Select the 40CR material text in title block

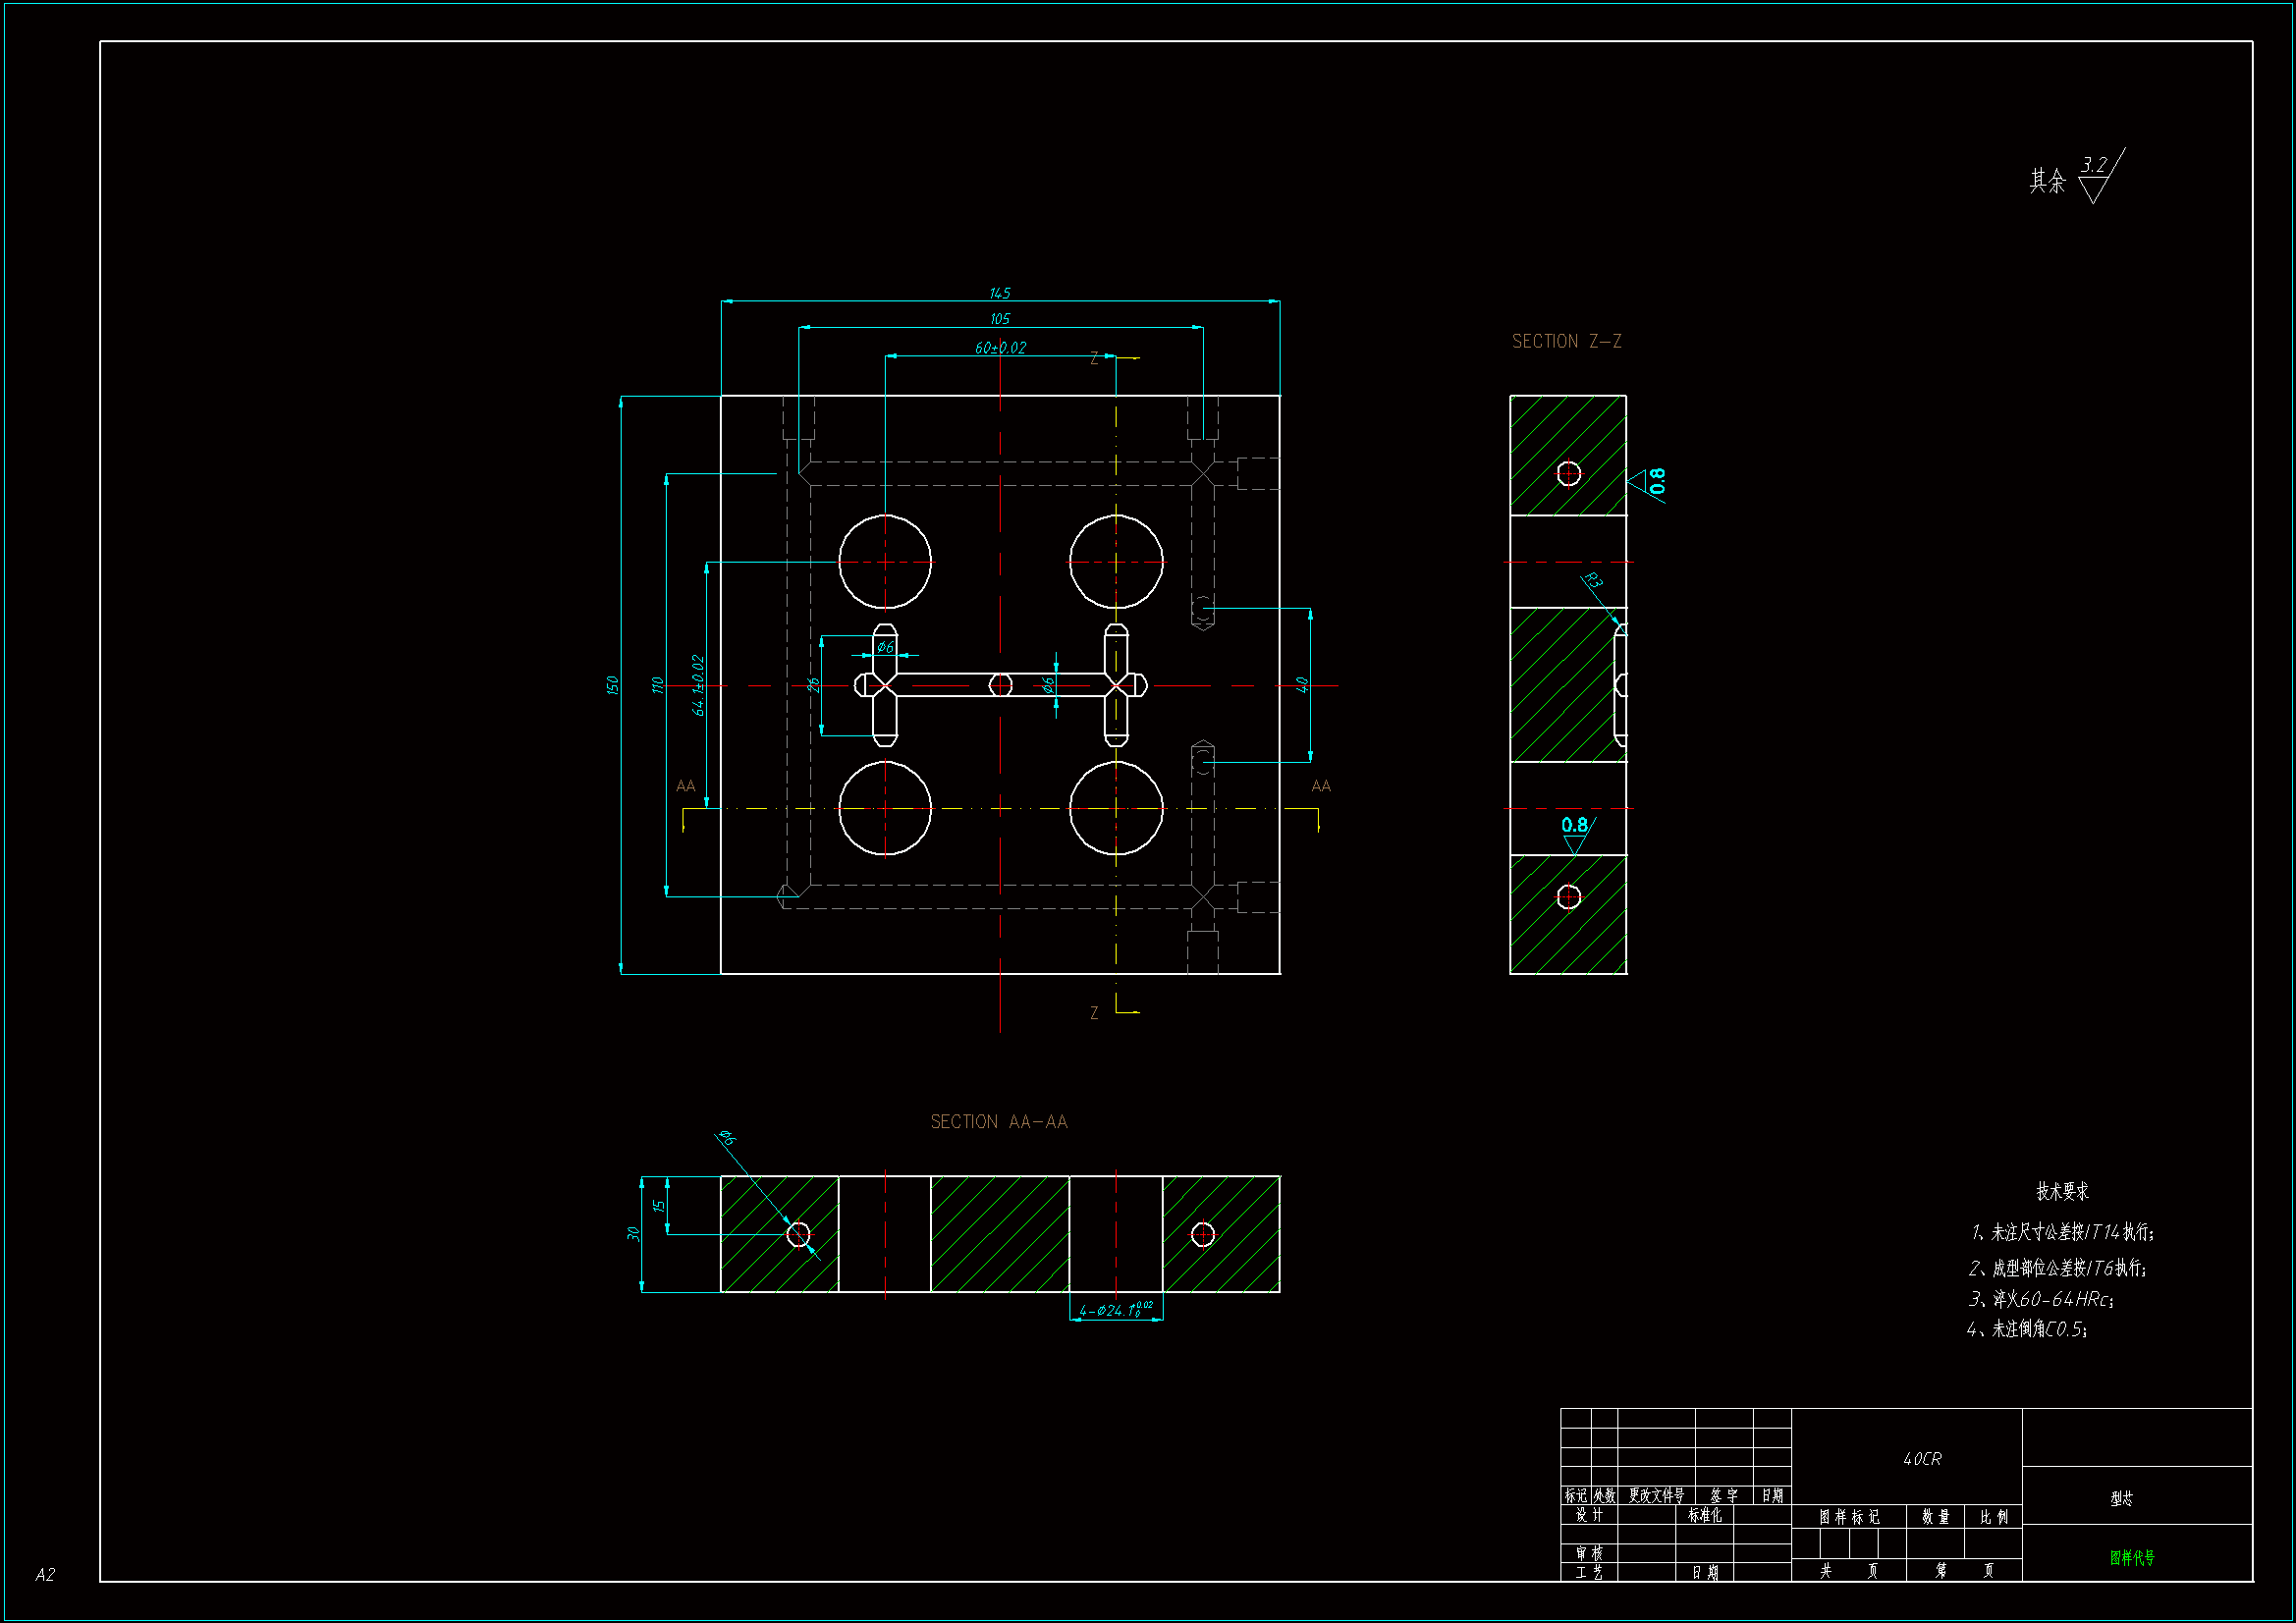point(1921,1459)
